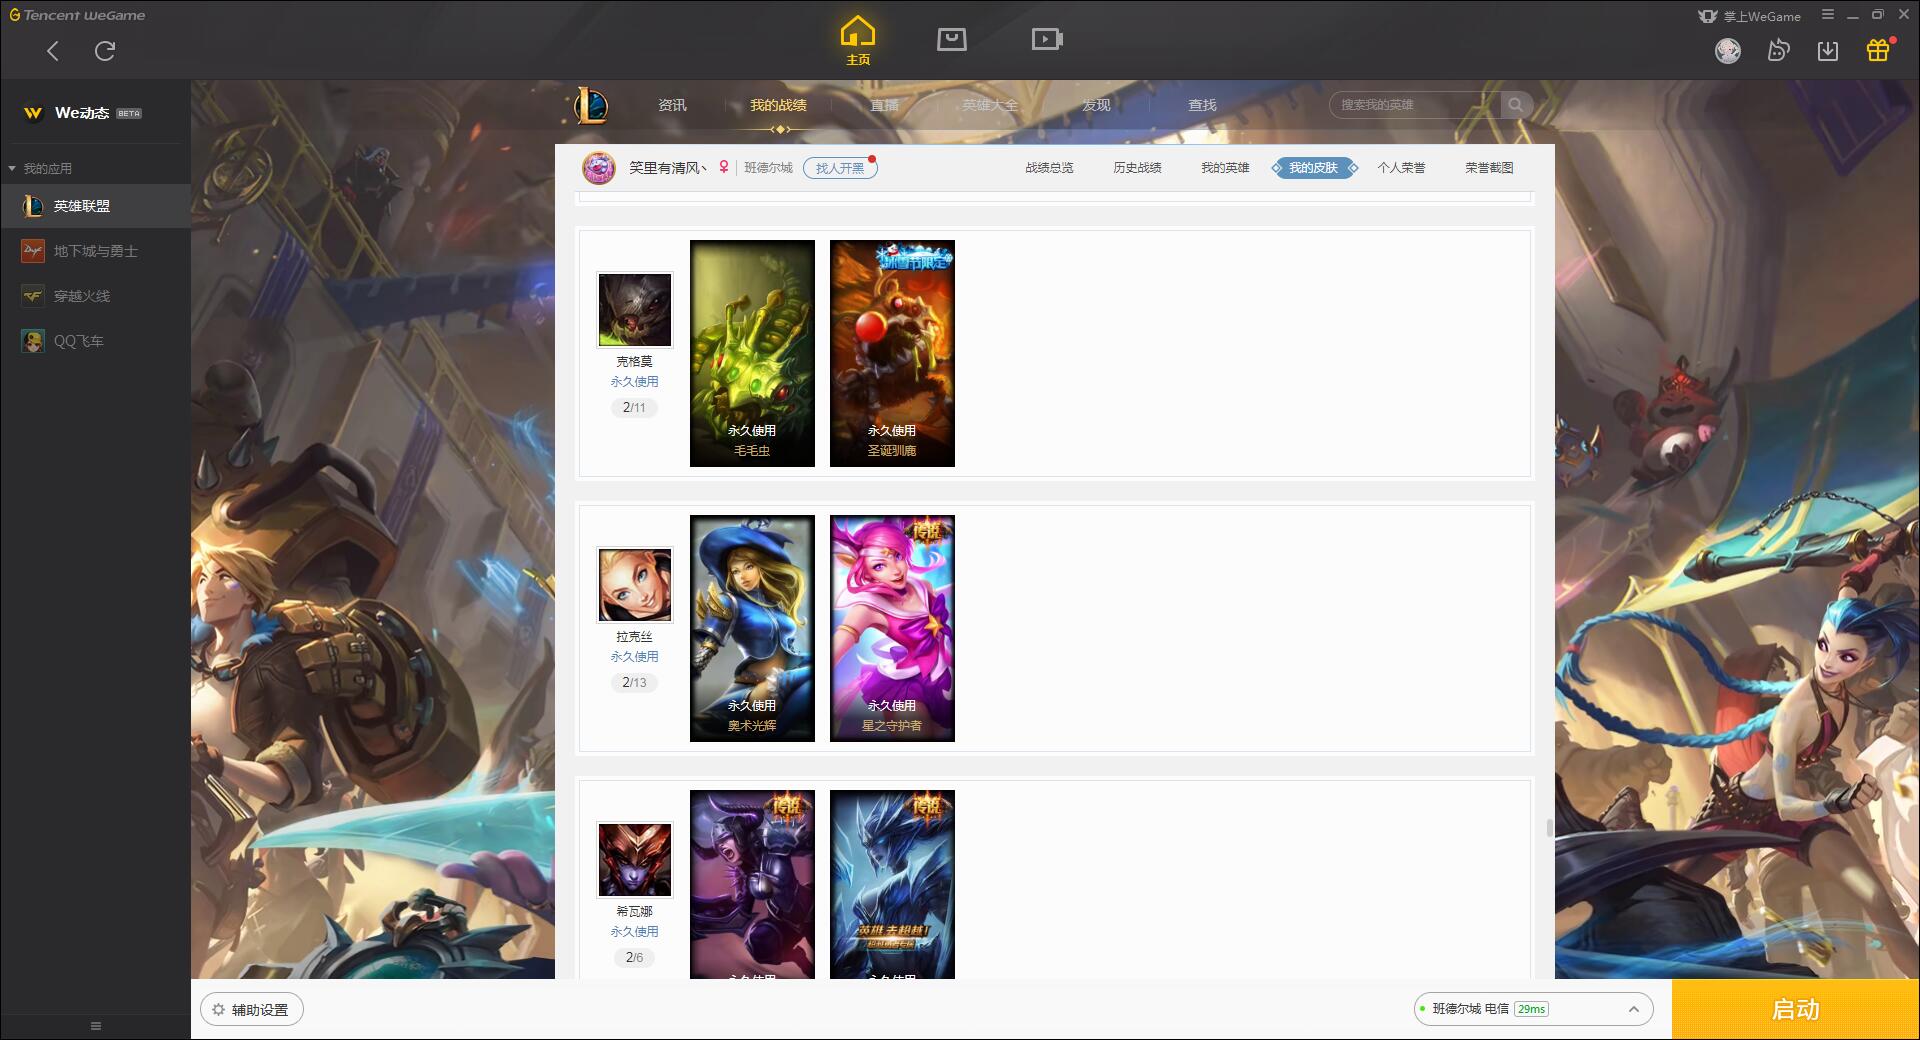Click the 2/11 skin count badge
The height and width of the screenshot is (1040, 1920).
(x=634, y=407)
